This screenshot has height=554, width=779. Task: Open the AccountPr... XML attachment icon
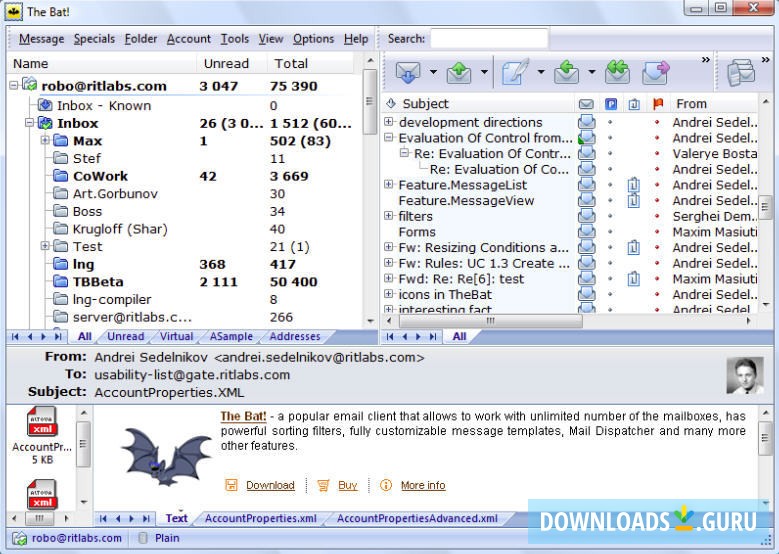point(41,423)
